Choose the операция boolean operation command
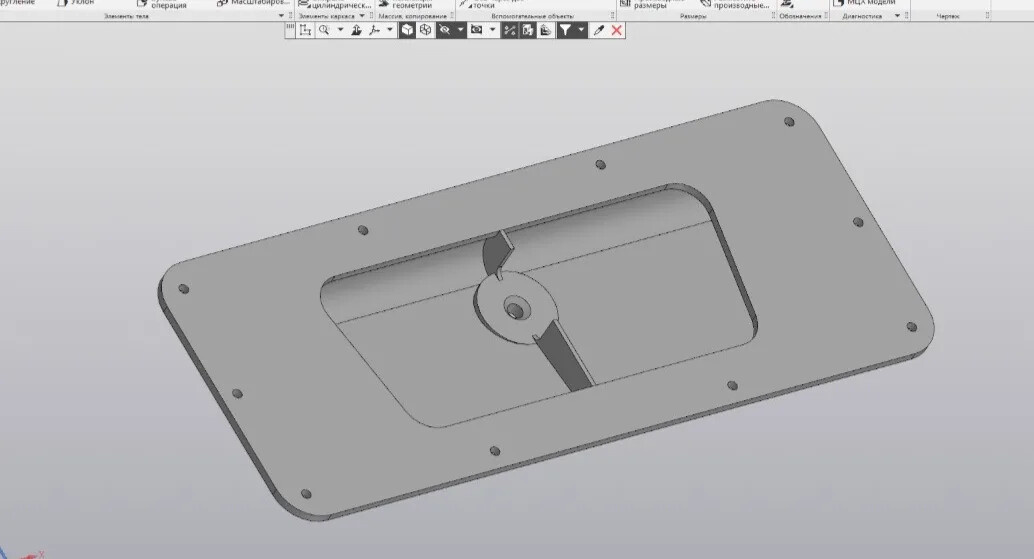This screenshot has height=559, width=1034. point(162,5)
